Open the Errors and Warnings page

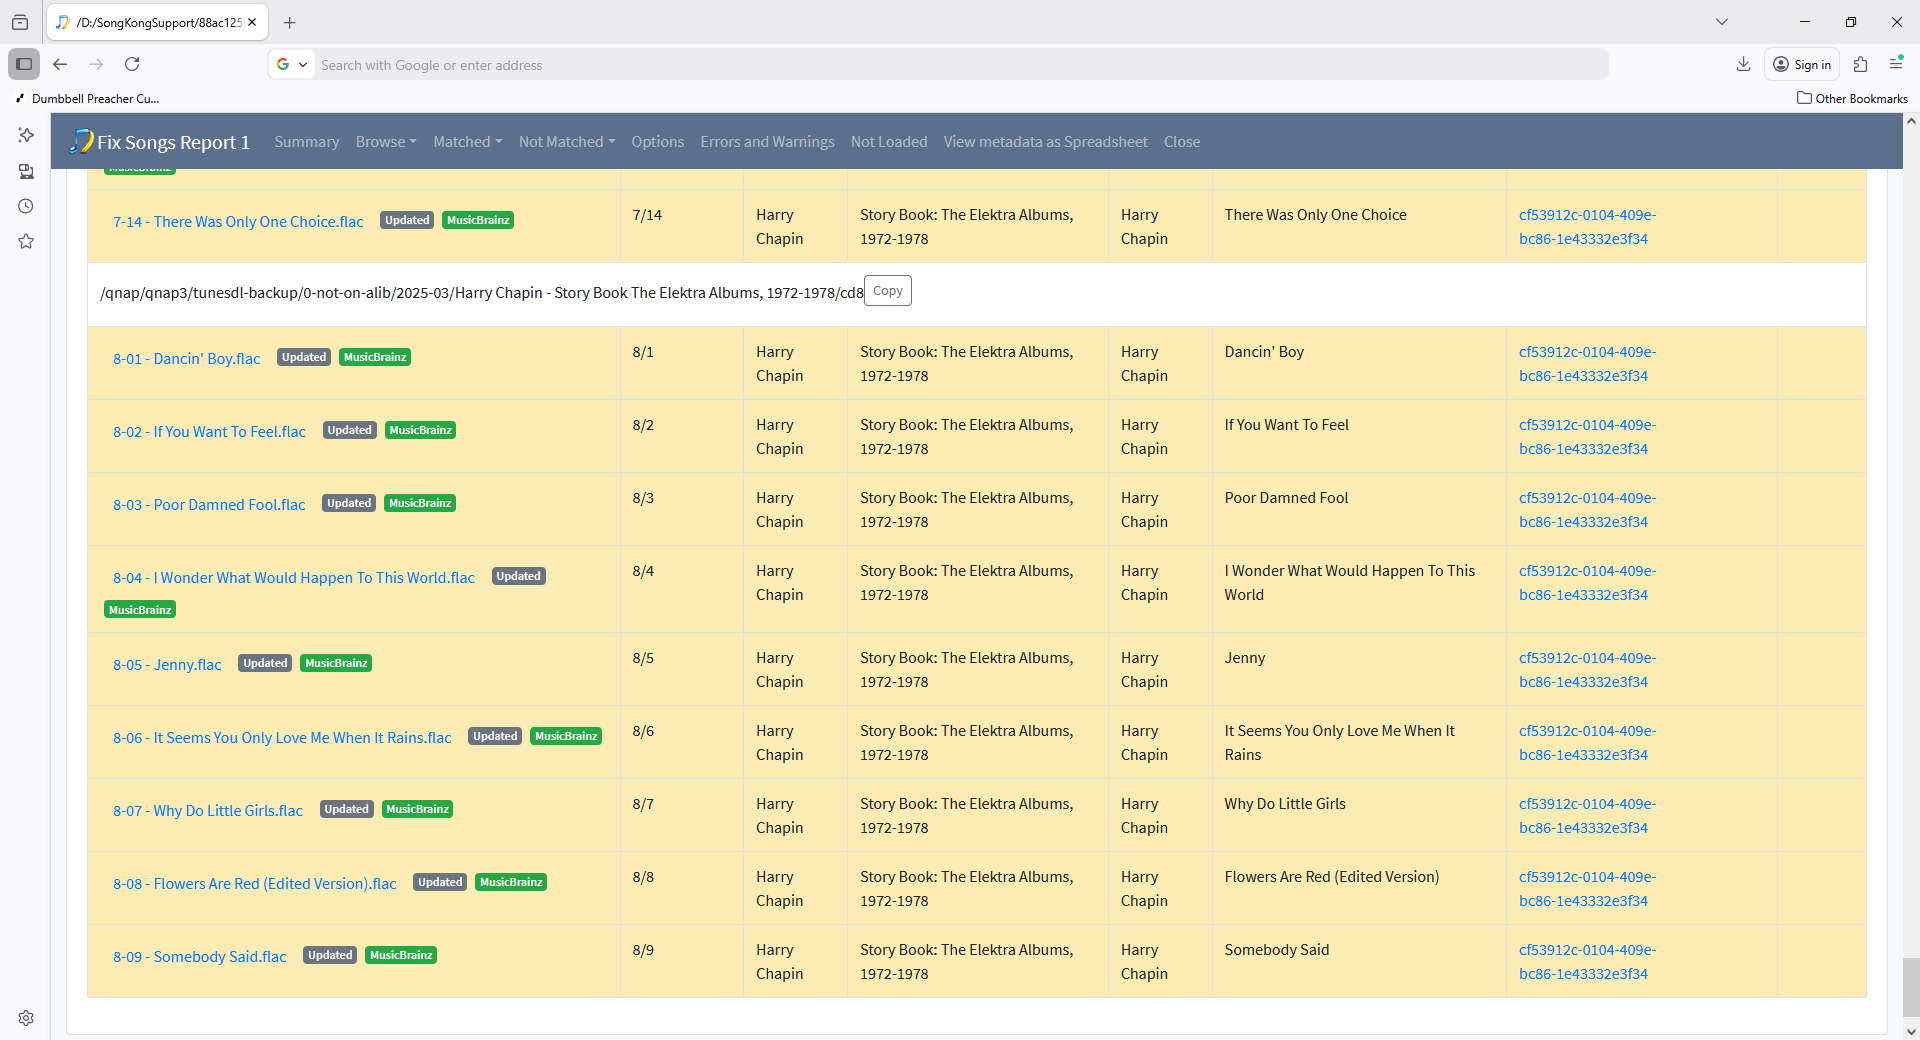click(767, 142)
